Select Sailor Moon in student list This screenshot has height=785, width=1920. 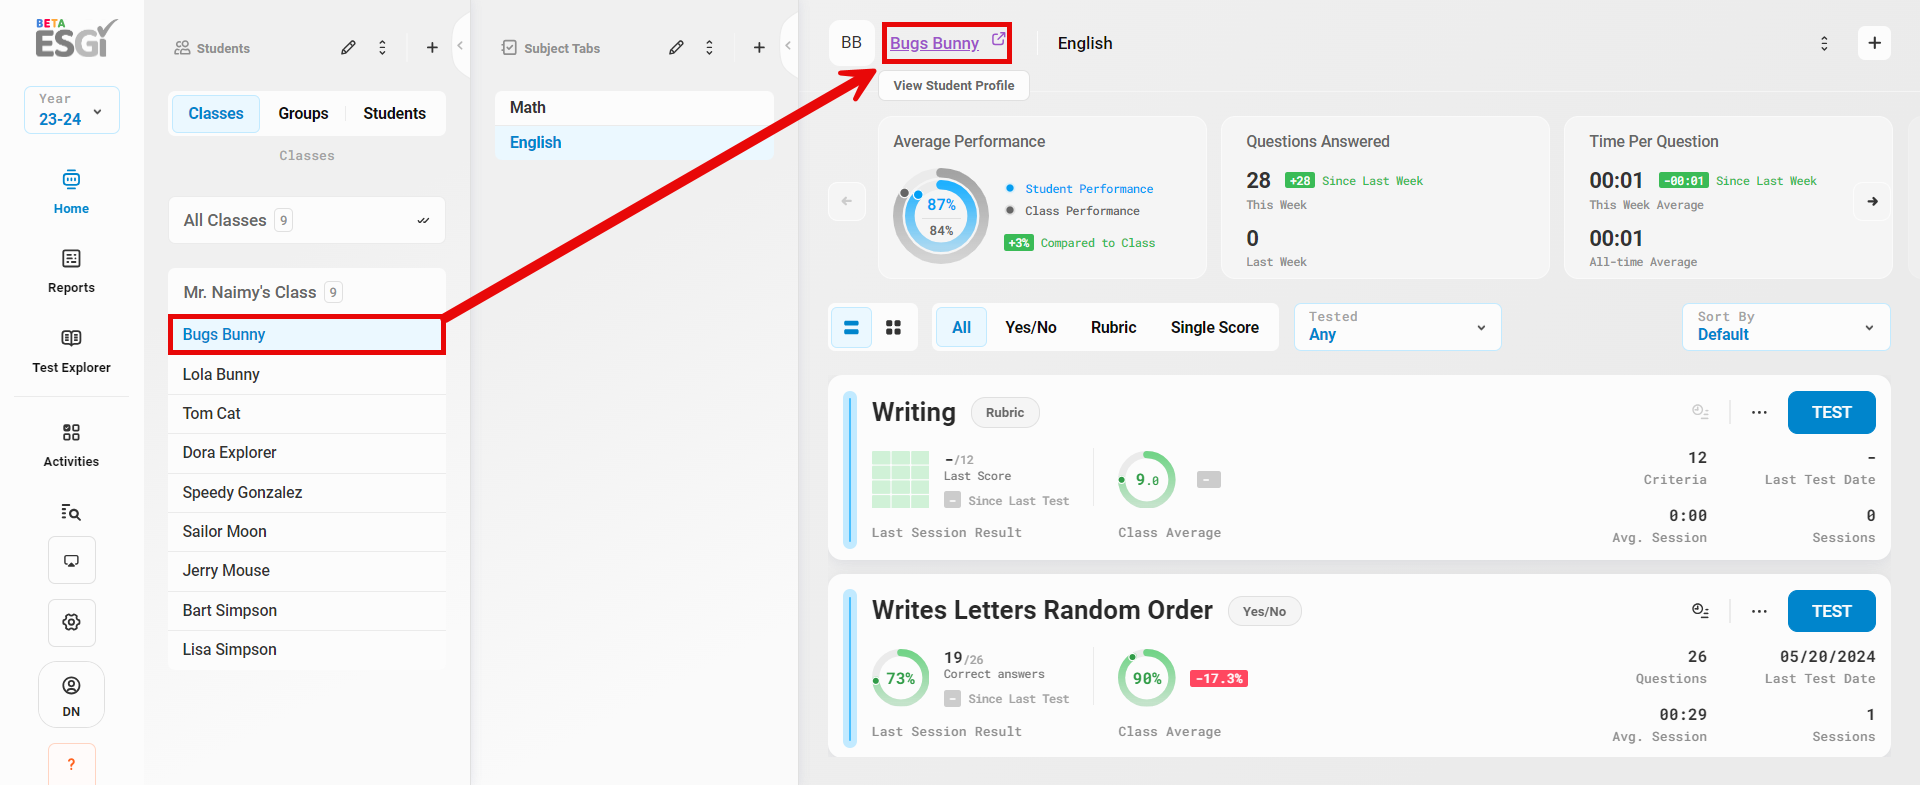tap(307, 531)
